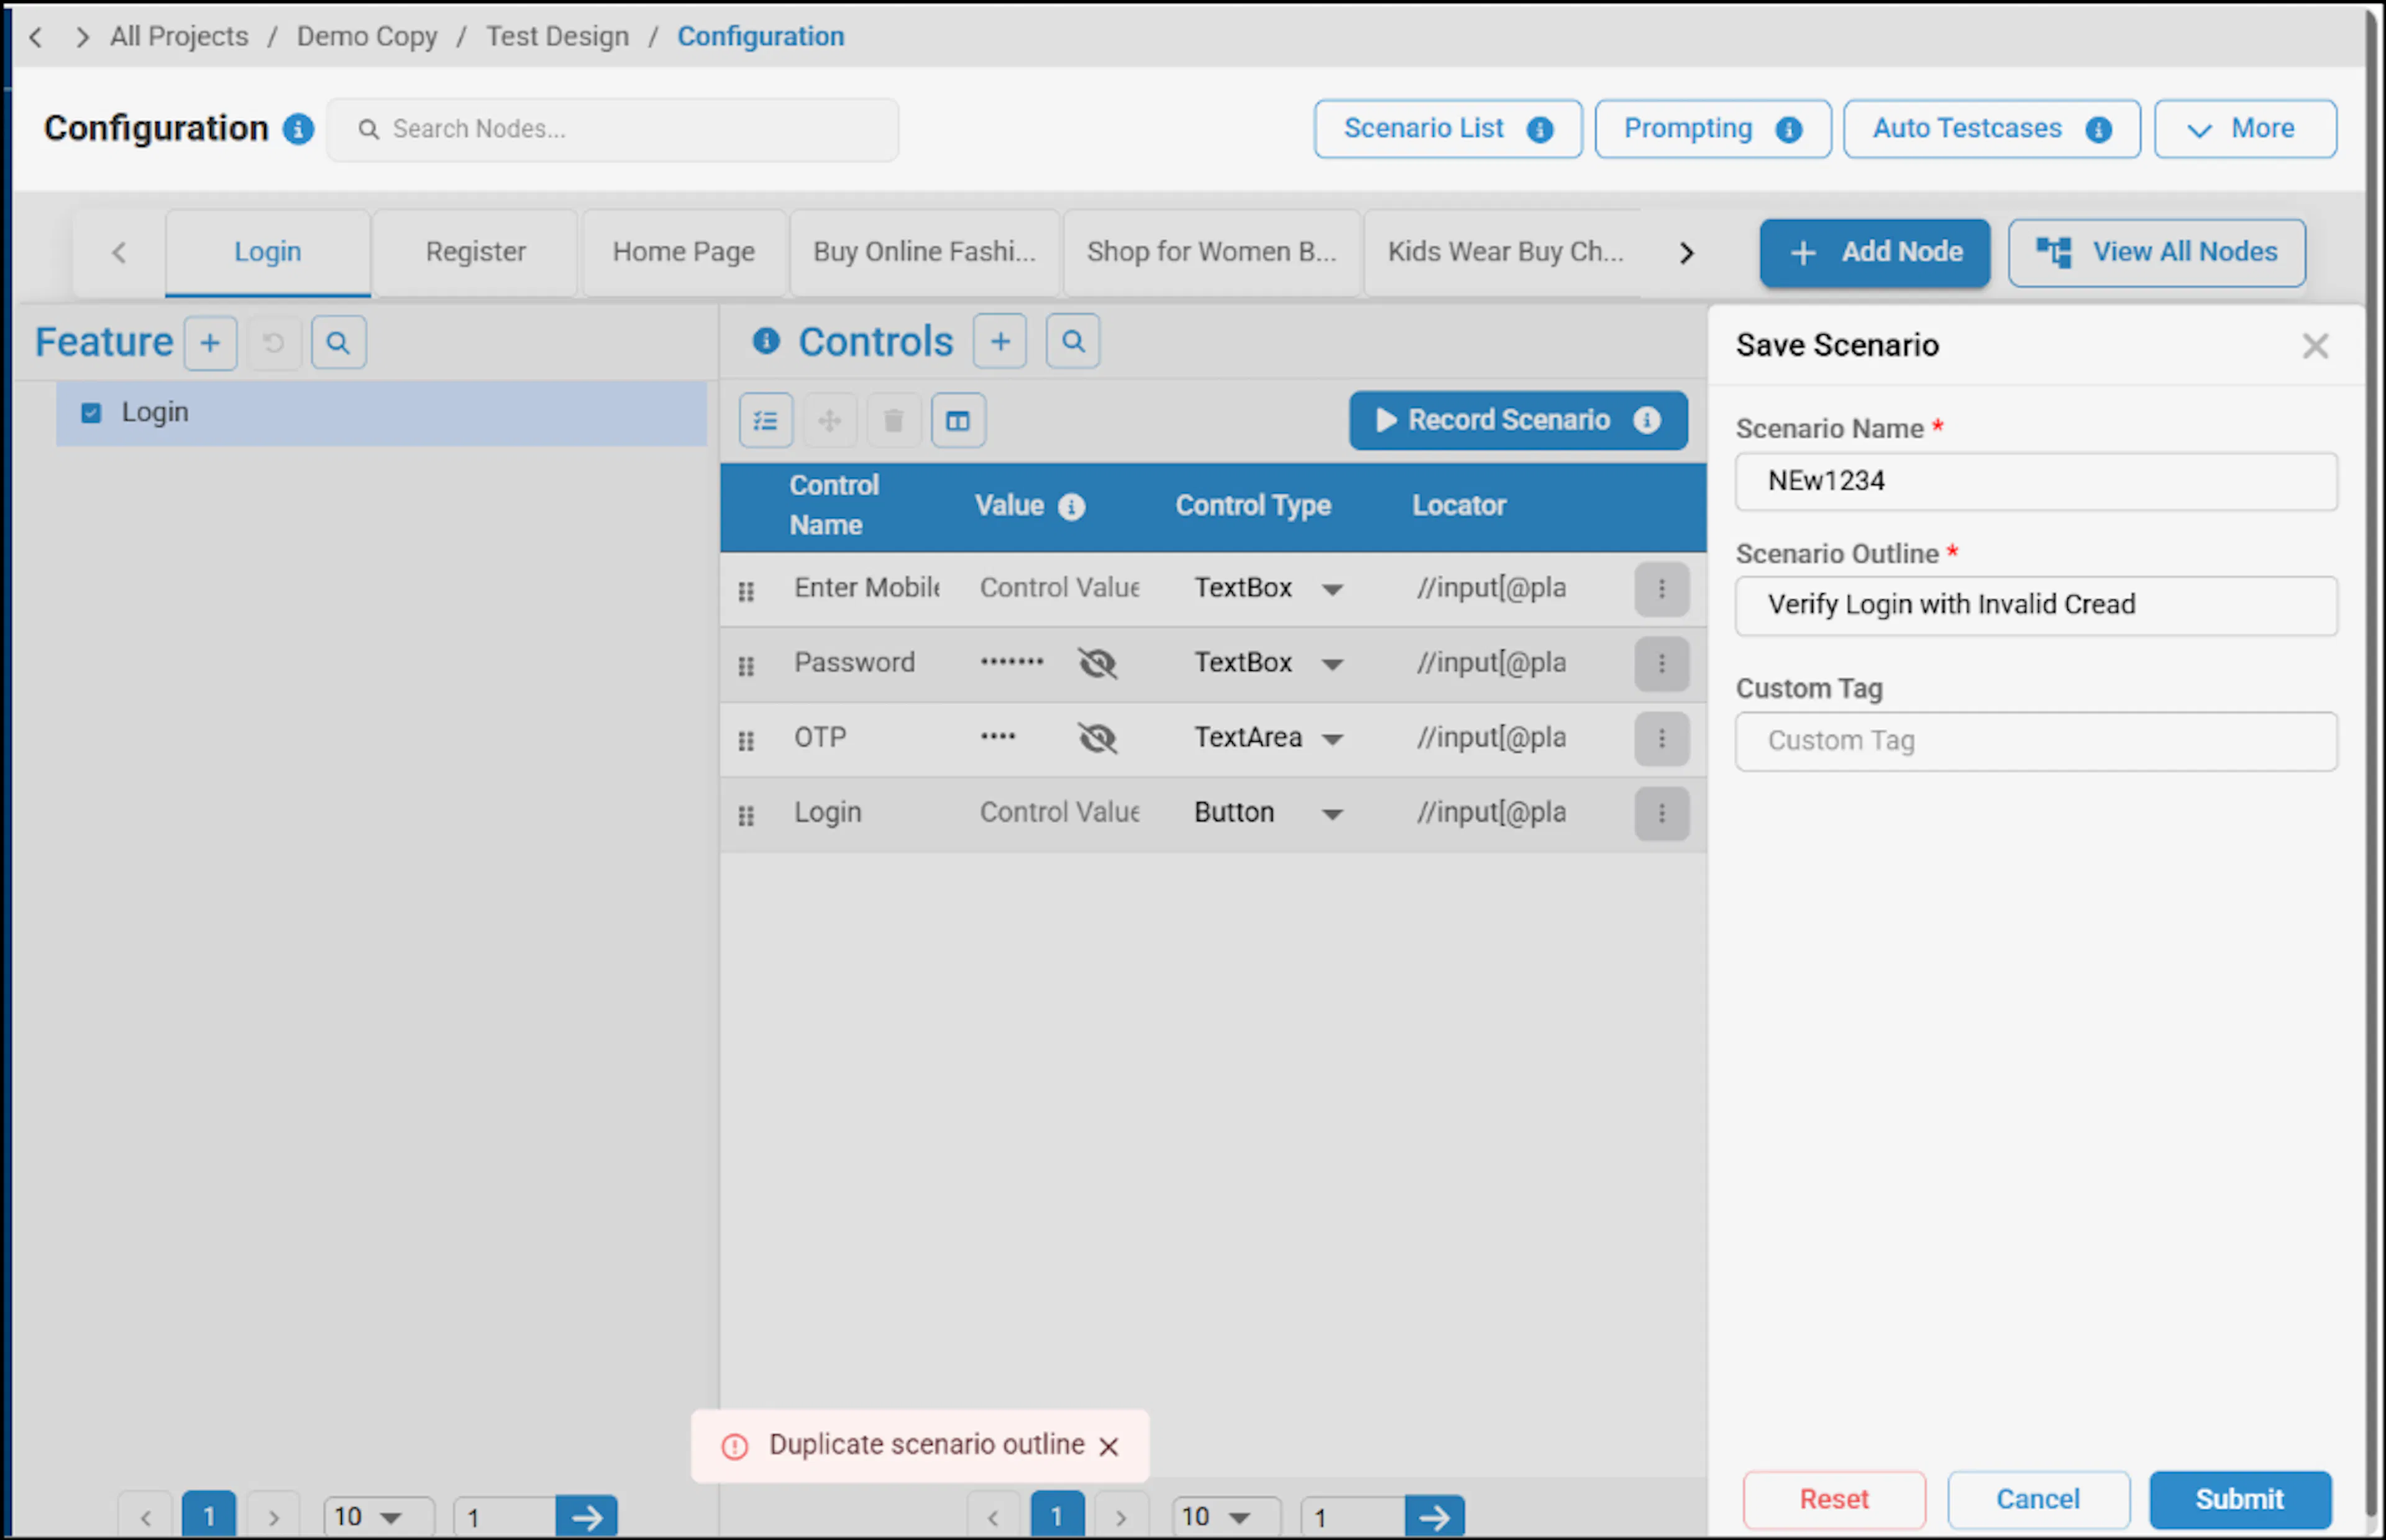Open Control Type dropdown for OTP row
Screen dimensions: 2386x1540
pyautogui.click(x=1332, y=740)
